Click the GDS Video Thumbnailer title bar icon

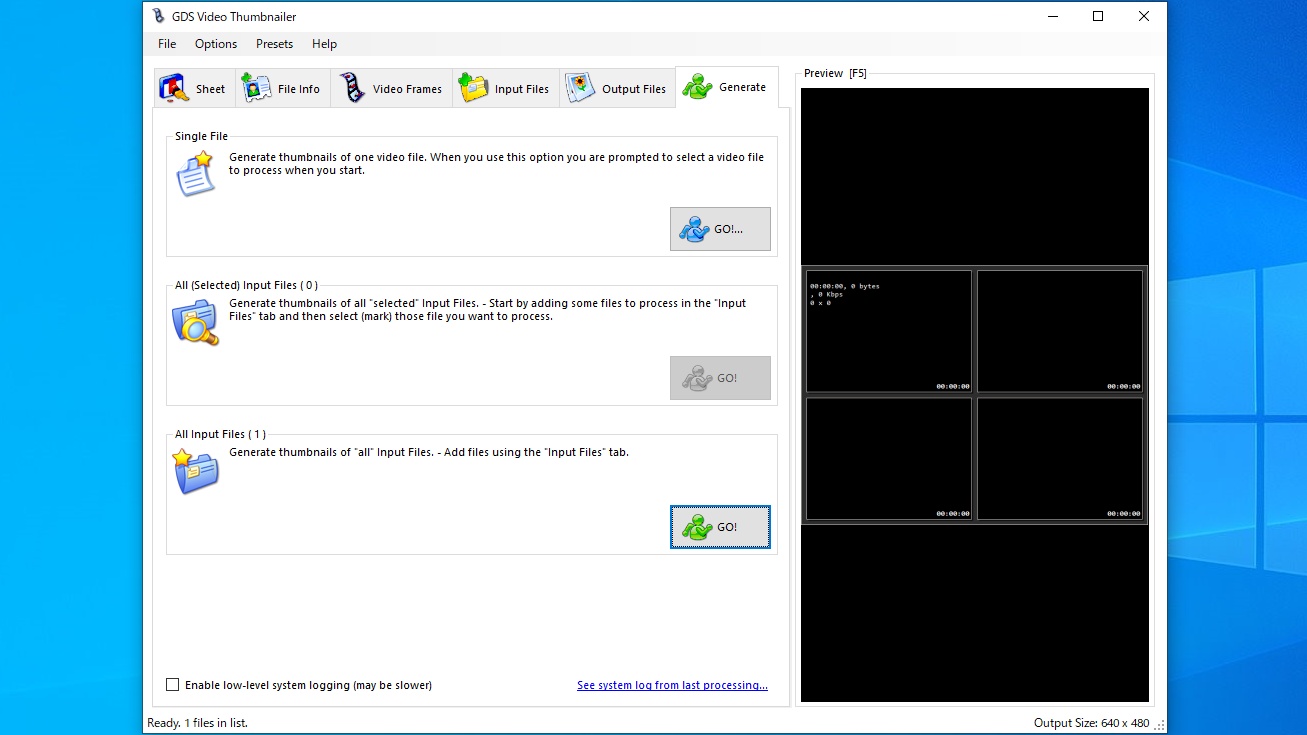point(159,16)
